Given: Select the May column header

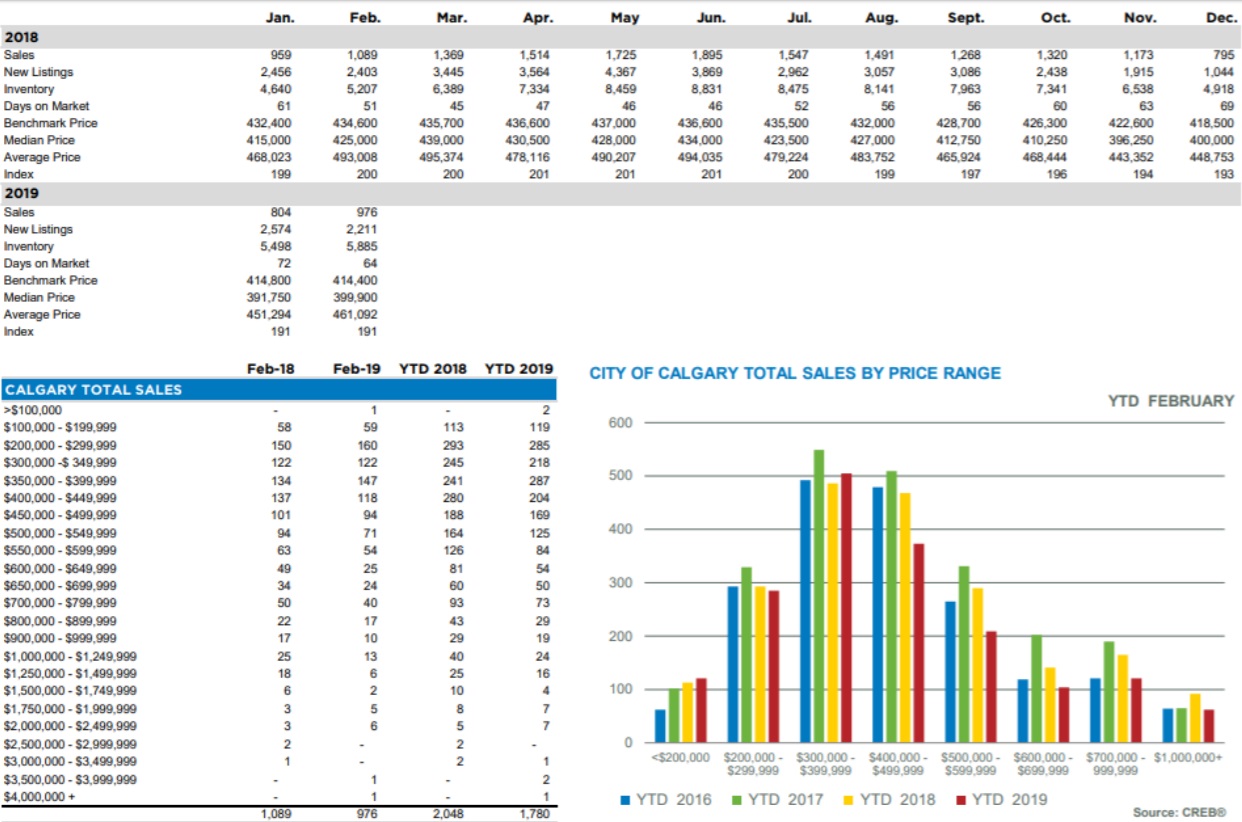Looking at the screenshot, I should [624, 18].
